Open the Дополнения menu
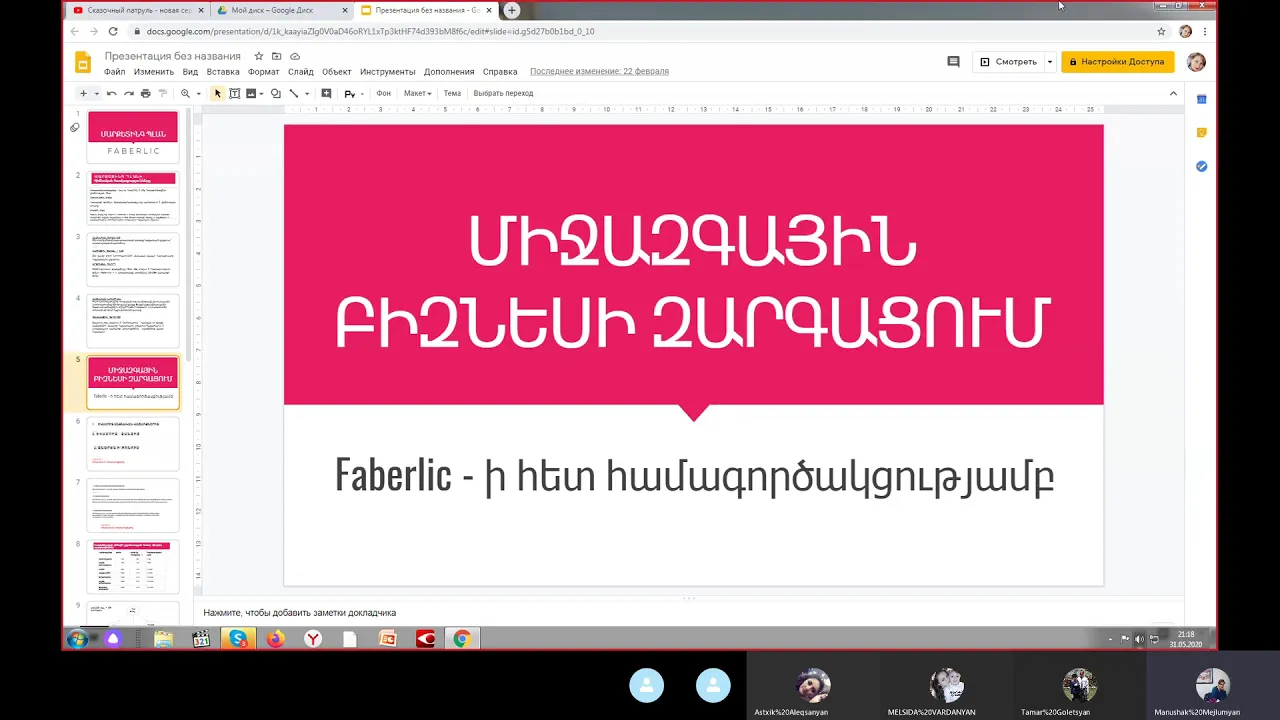The width and height of the screenshot is (1280, 720). (449, 72)
